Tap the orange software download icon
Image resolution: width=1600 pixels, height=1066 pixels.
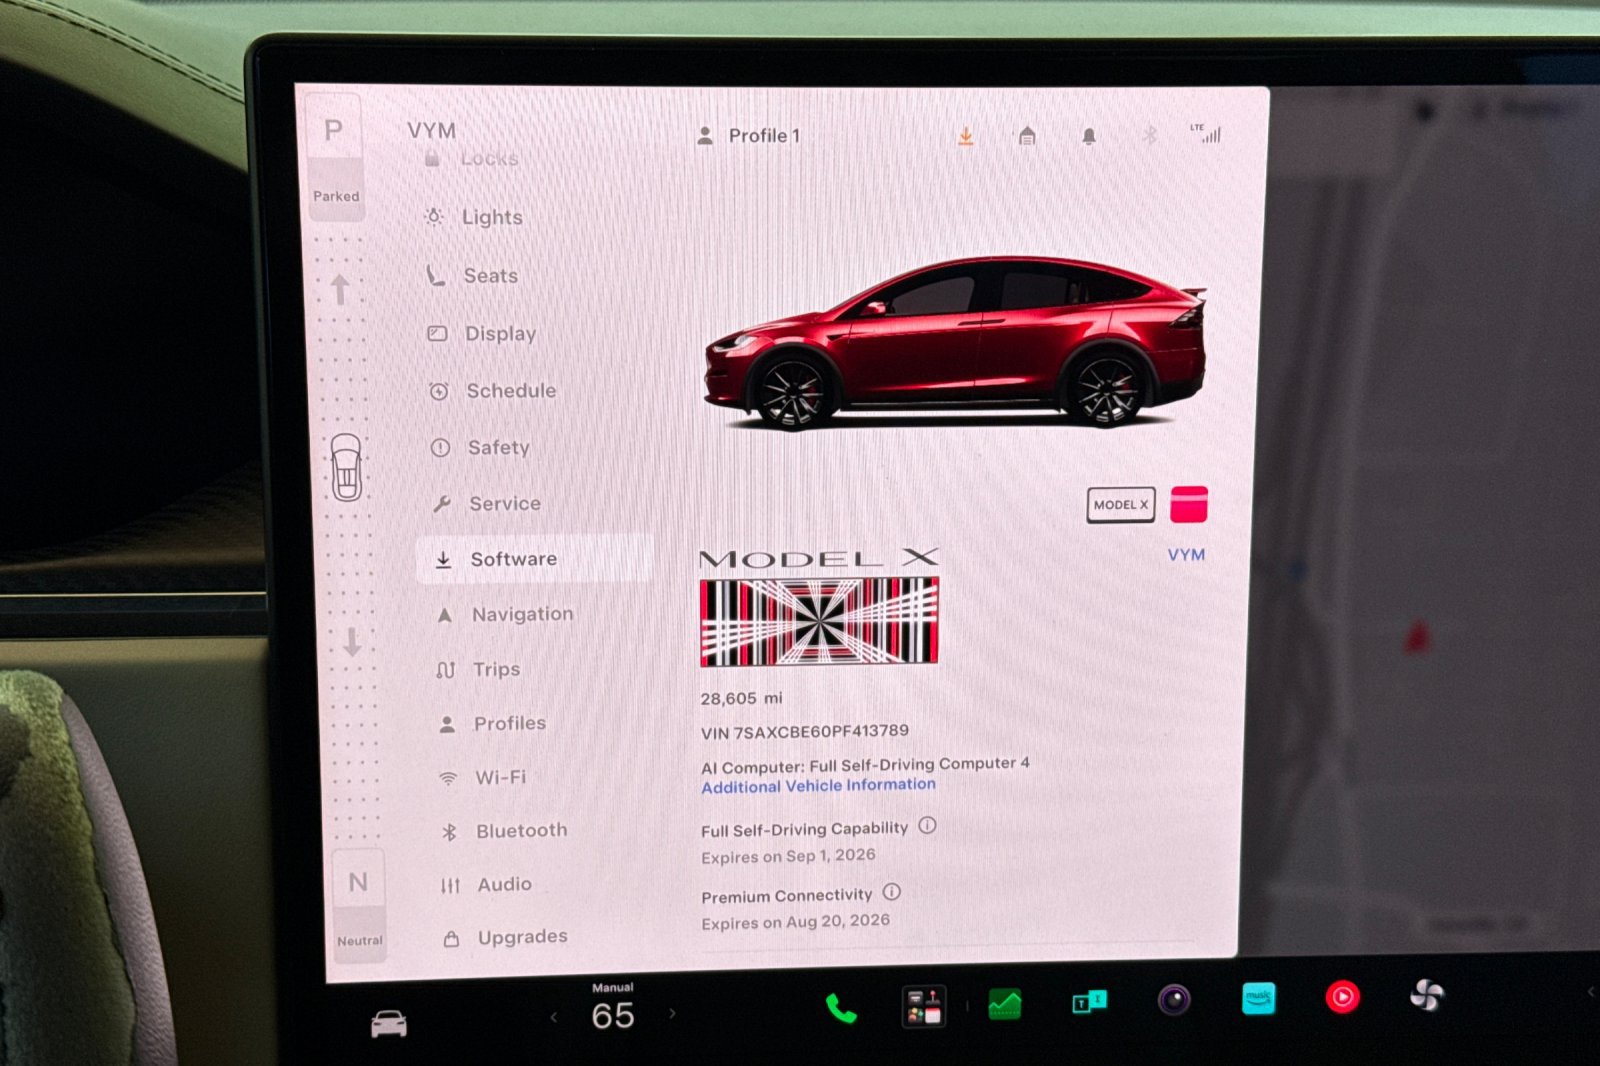tap(966, 135)
